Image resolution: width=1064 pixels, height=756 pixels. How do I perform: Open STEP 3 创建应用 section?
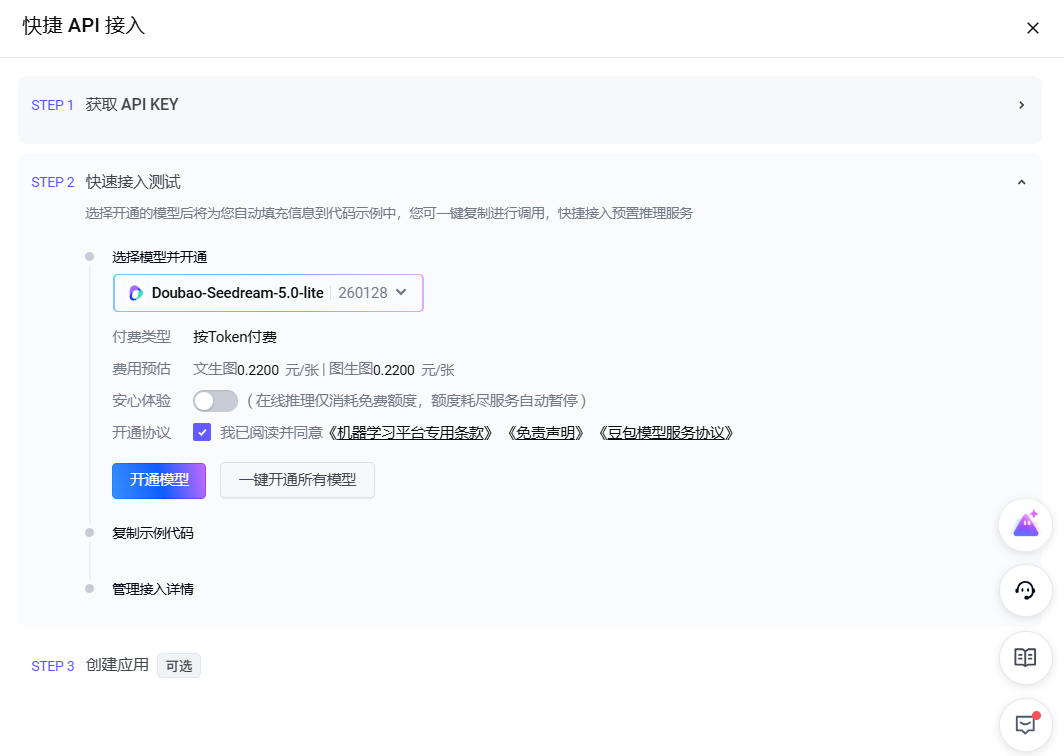(117, 665)
